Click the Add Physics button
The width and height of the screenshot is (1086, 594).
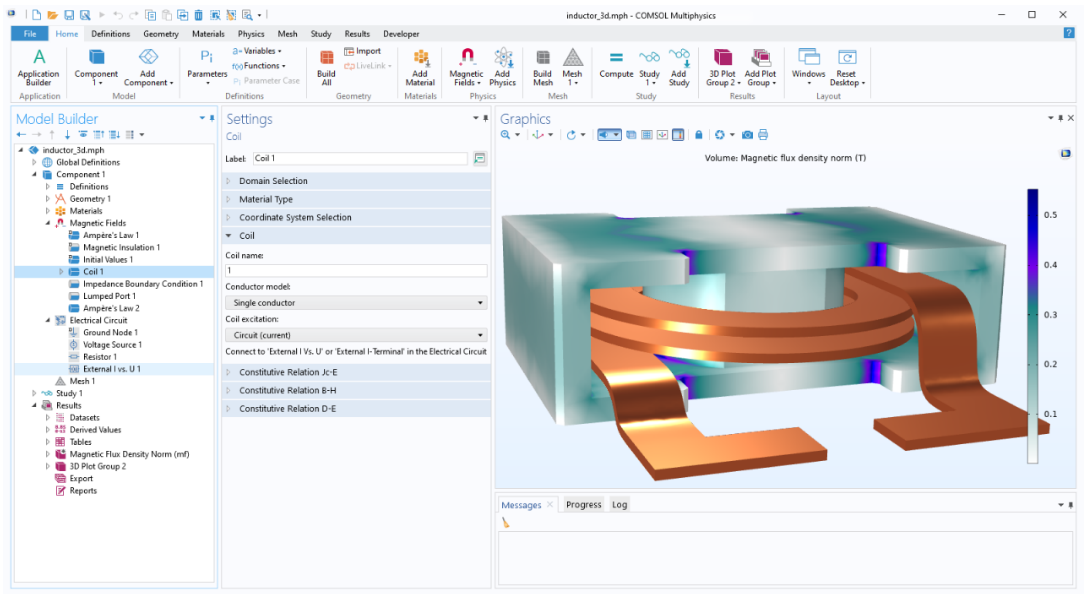click(x=503, y=68)
